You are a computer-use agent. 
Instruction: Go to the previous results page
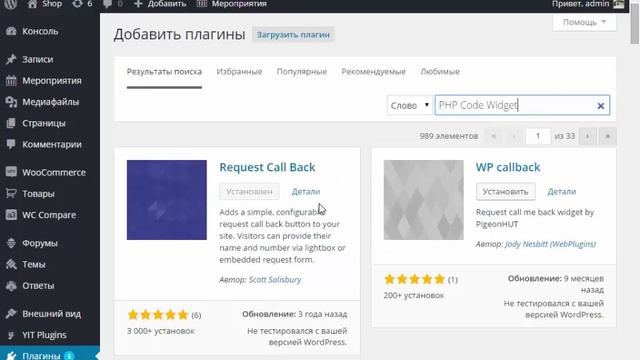(514, 136)
